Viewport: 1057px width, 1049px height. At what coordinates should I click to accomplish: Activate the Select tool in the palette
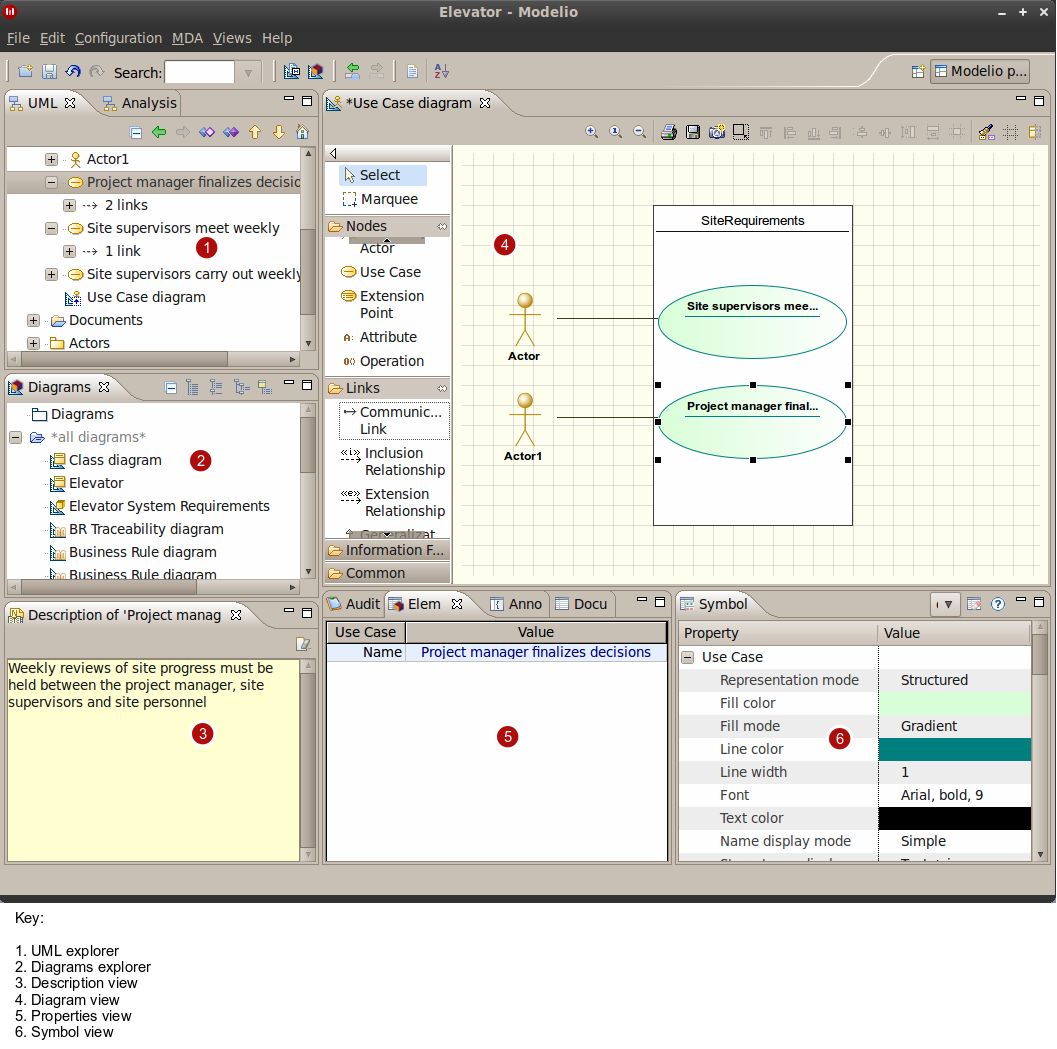[382, 175]
